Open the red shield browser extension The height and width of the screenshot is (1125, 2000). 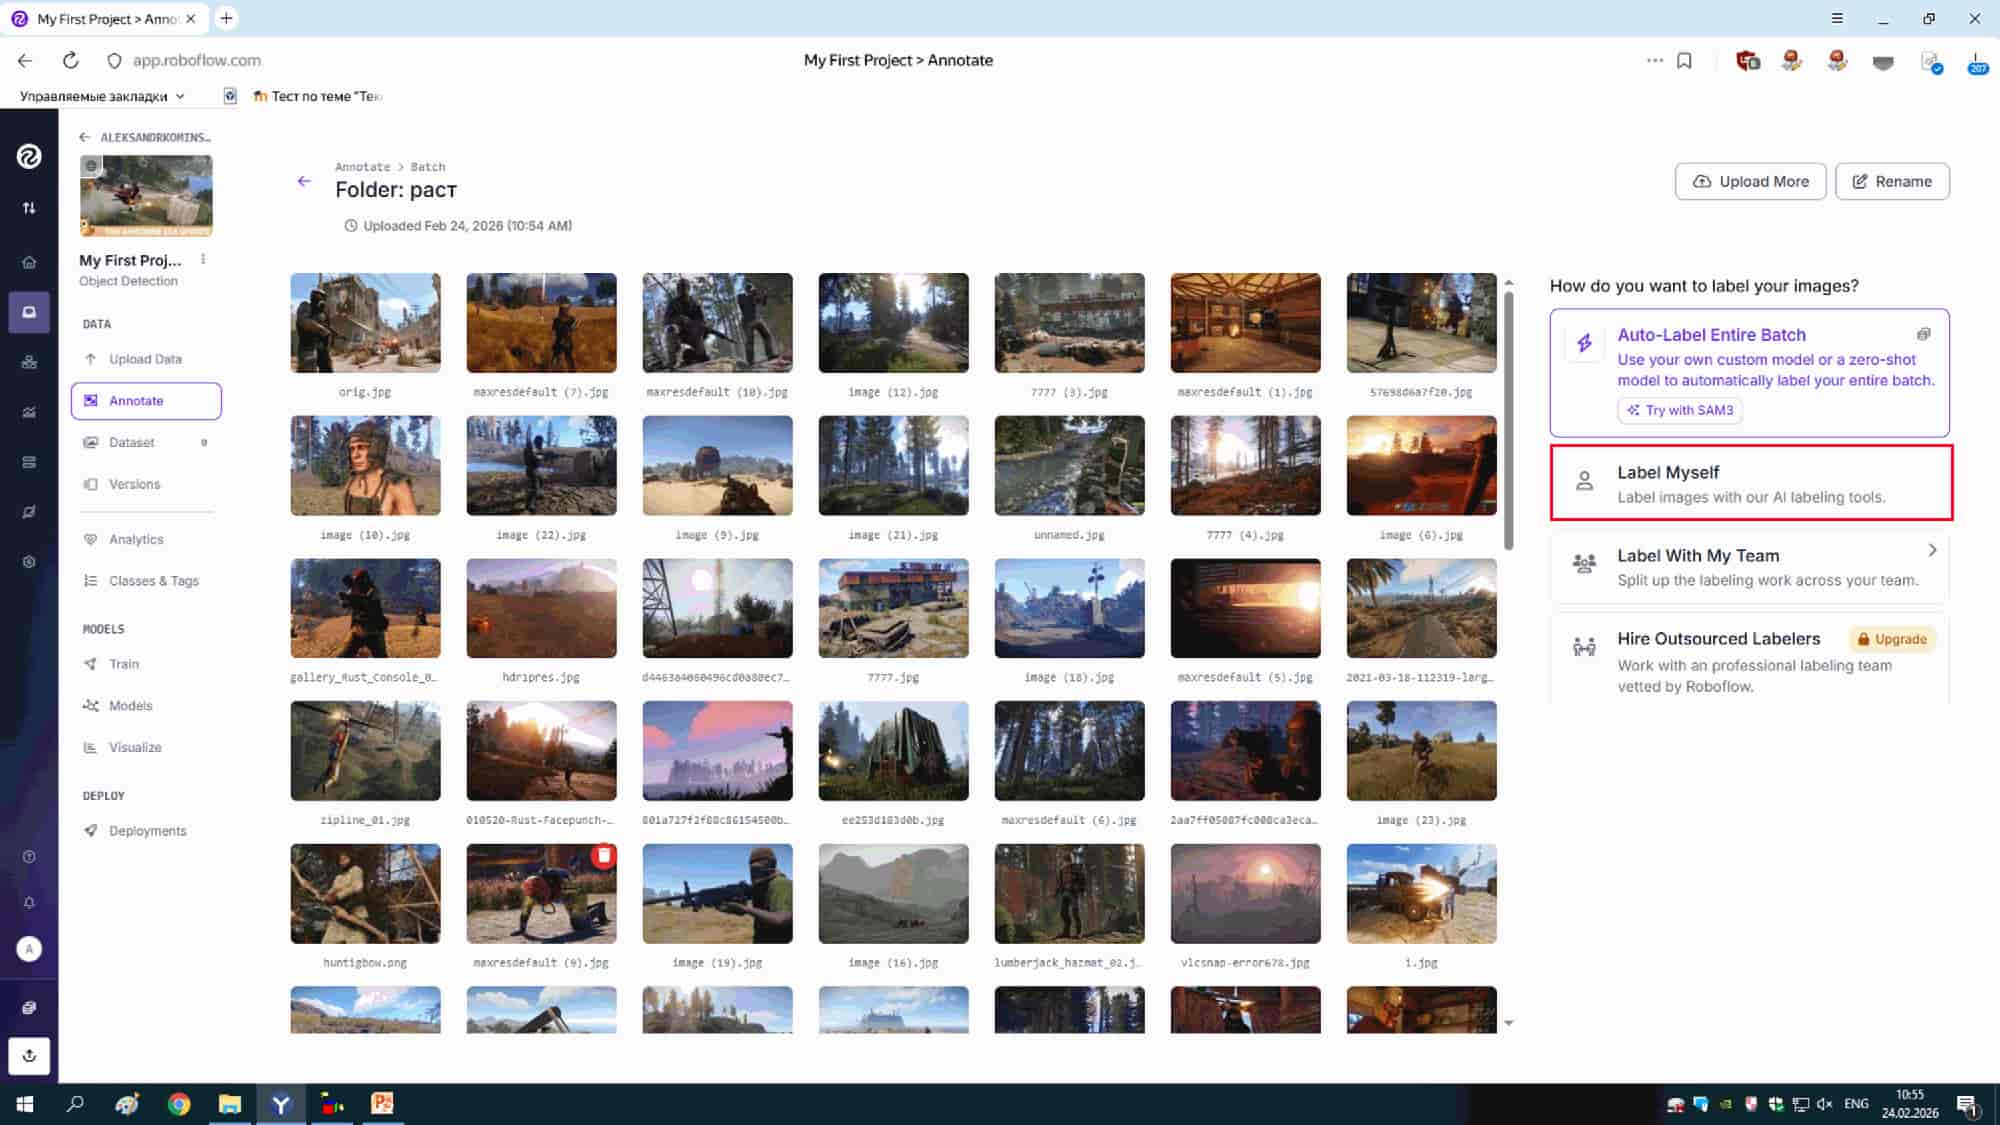click(1747, 61)
